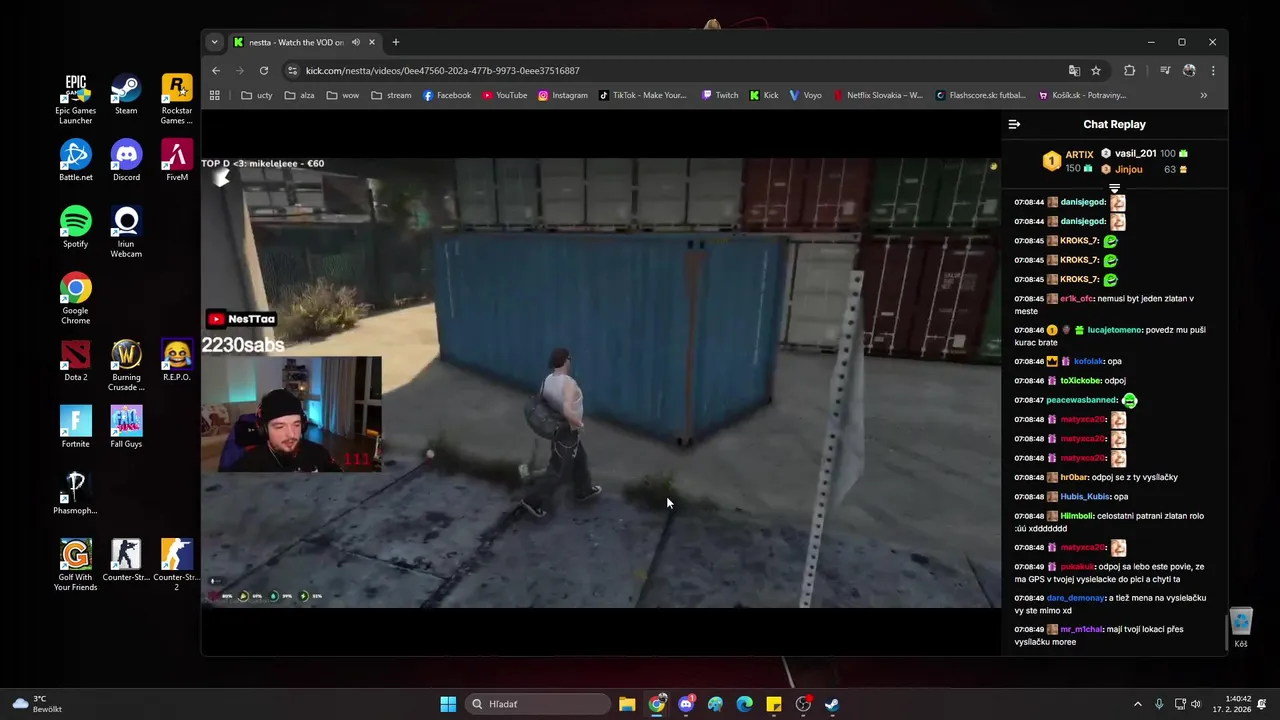Click the Windows taskbar search box

(x=538, y=704)
